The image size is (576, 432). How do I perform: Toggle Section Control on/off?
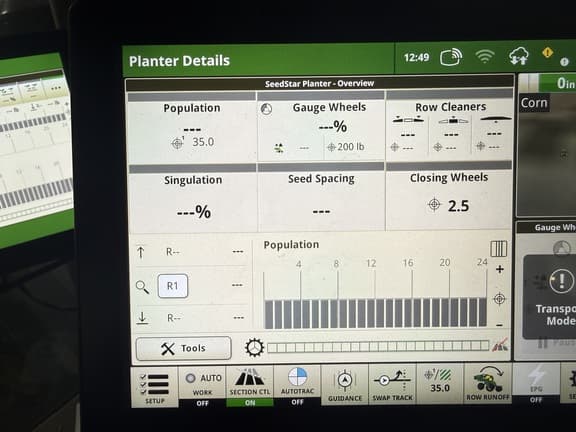[250, 386]
